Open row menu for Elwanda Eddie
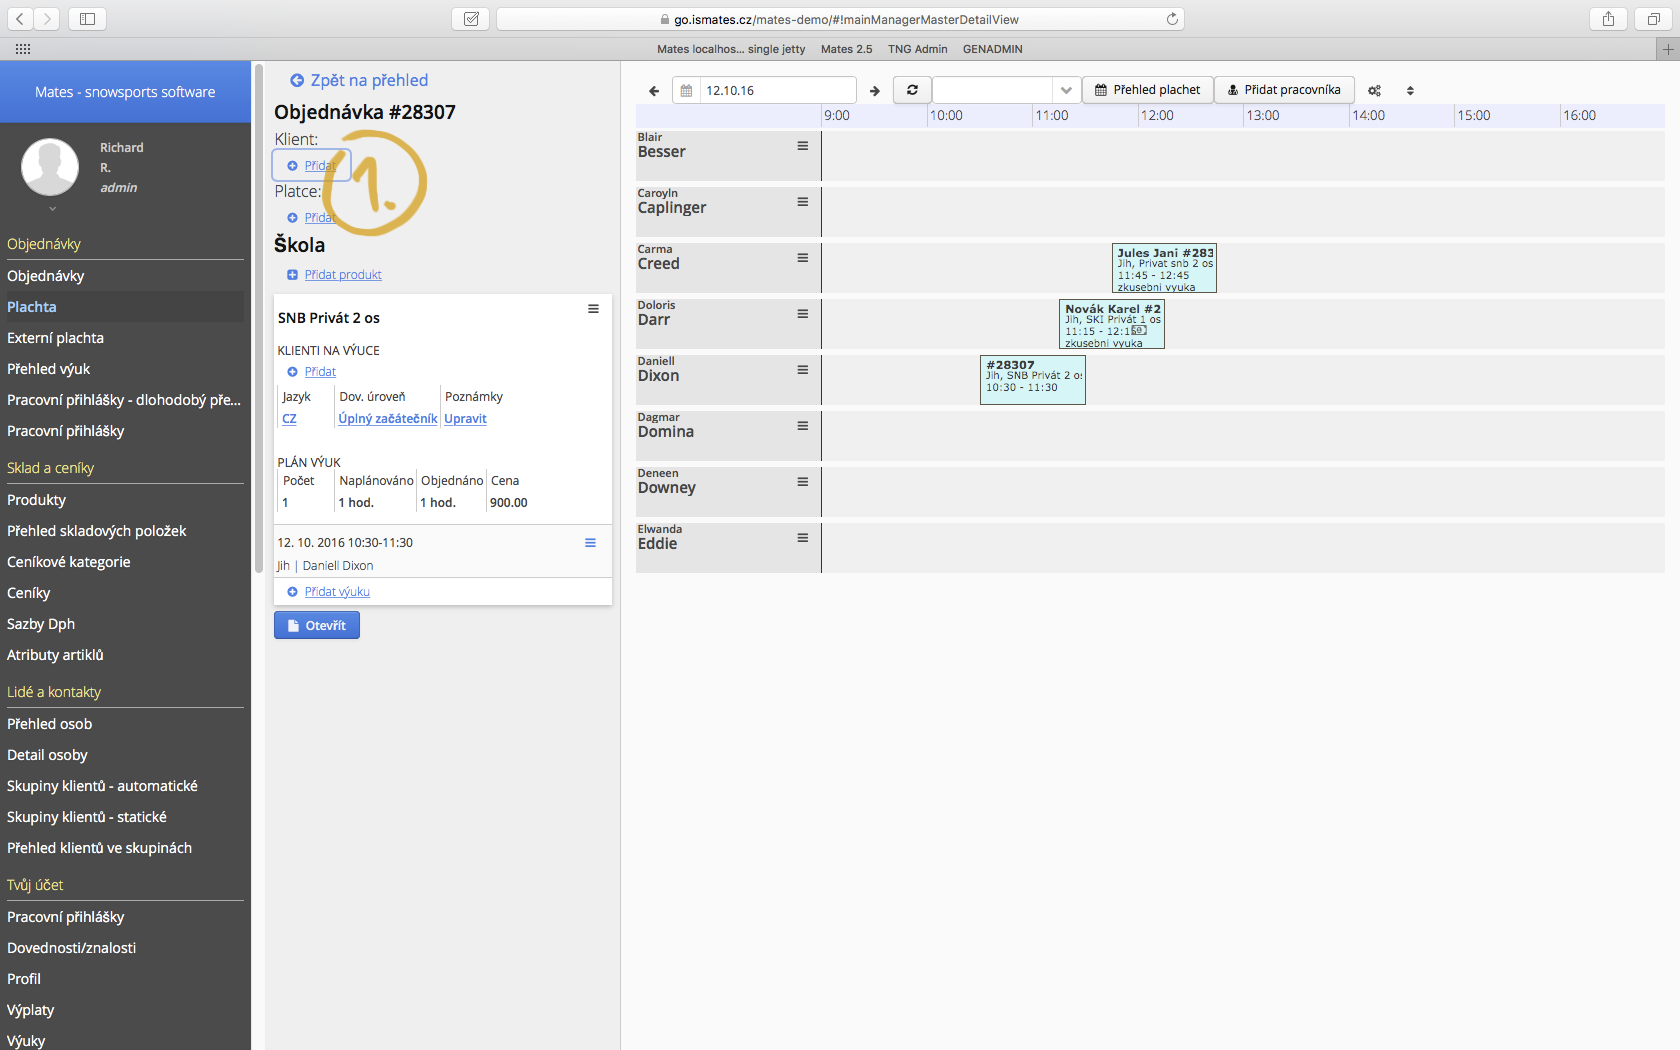Screen dimensions: 1680x1050 tap(802, 538)
